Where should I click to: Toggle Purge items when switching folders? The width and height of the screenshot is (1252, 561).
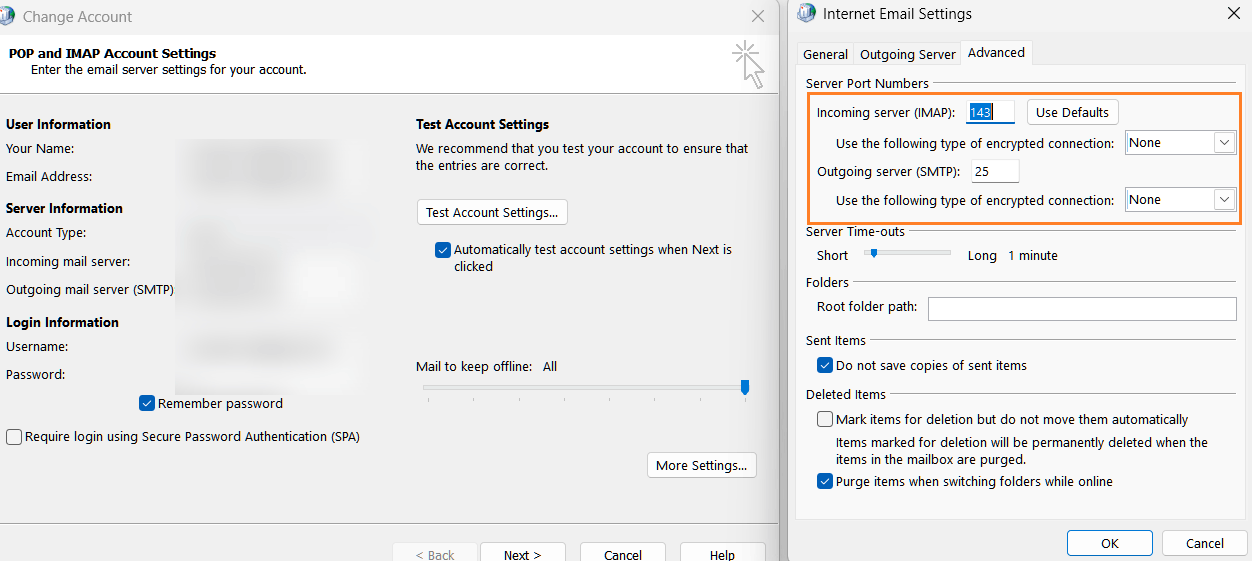(825, 482)
